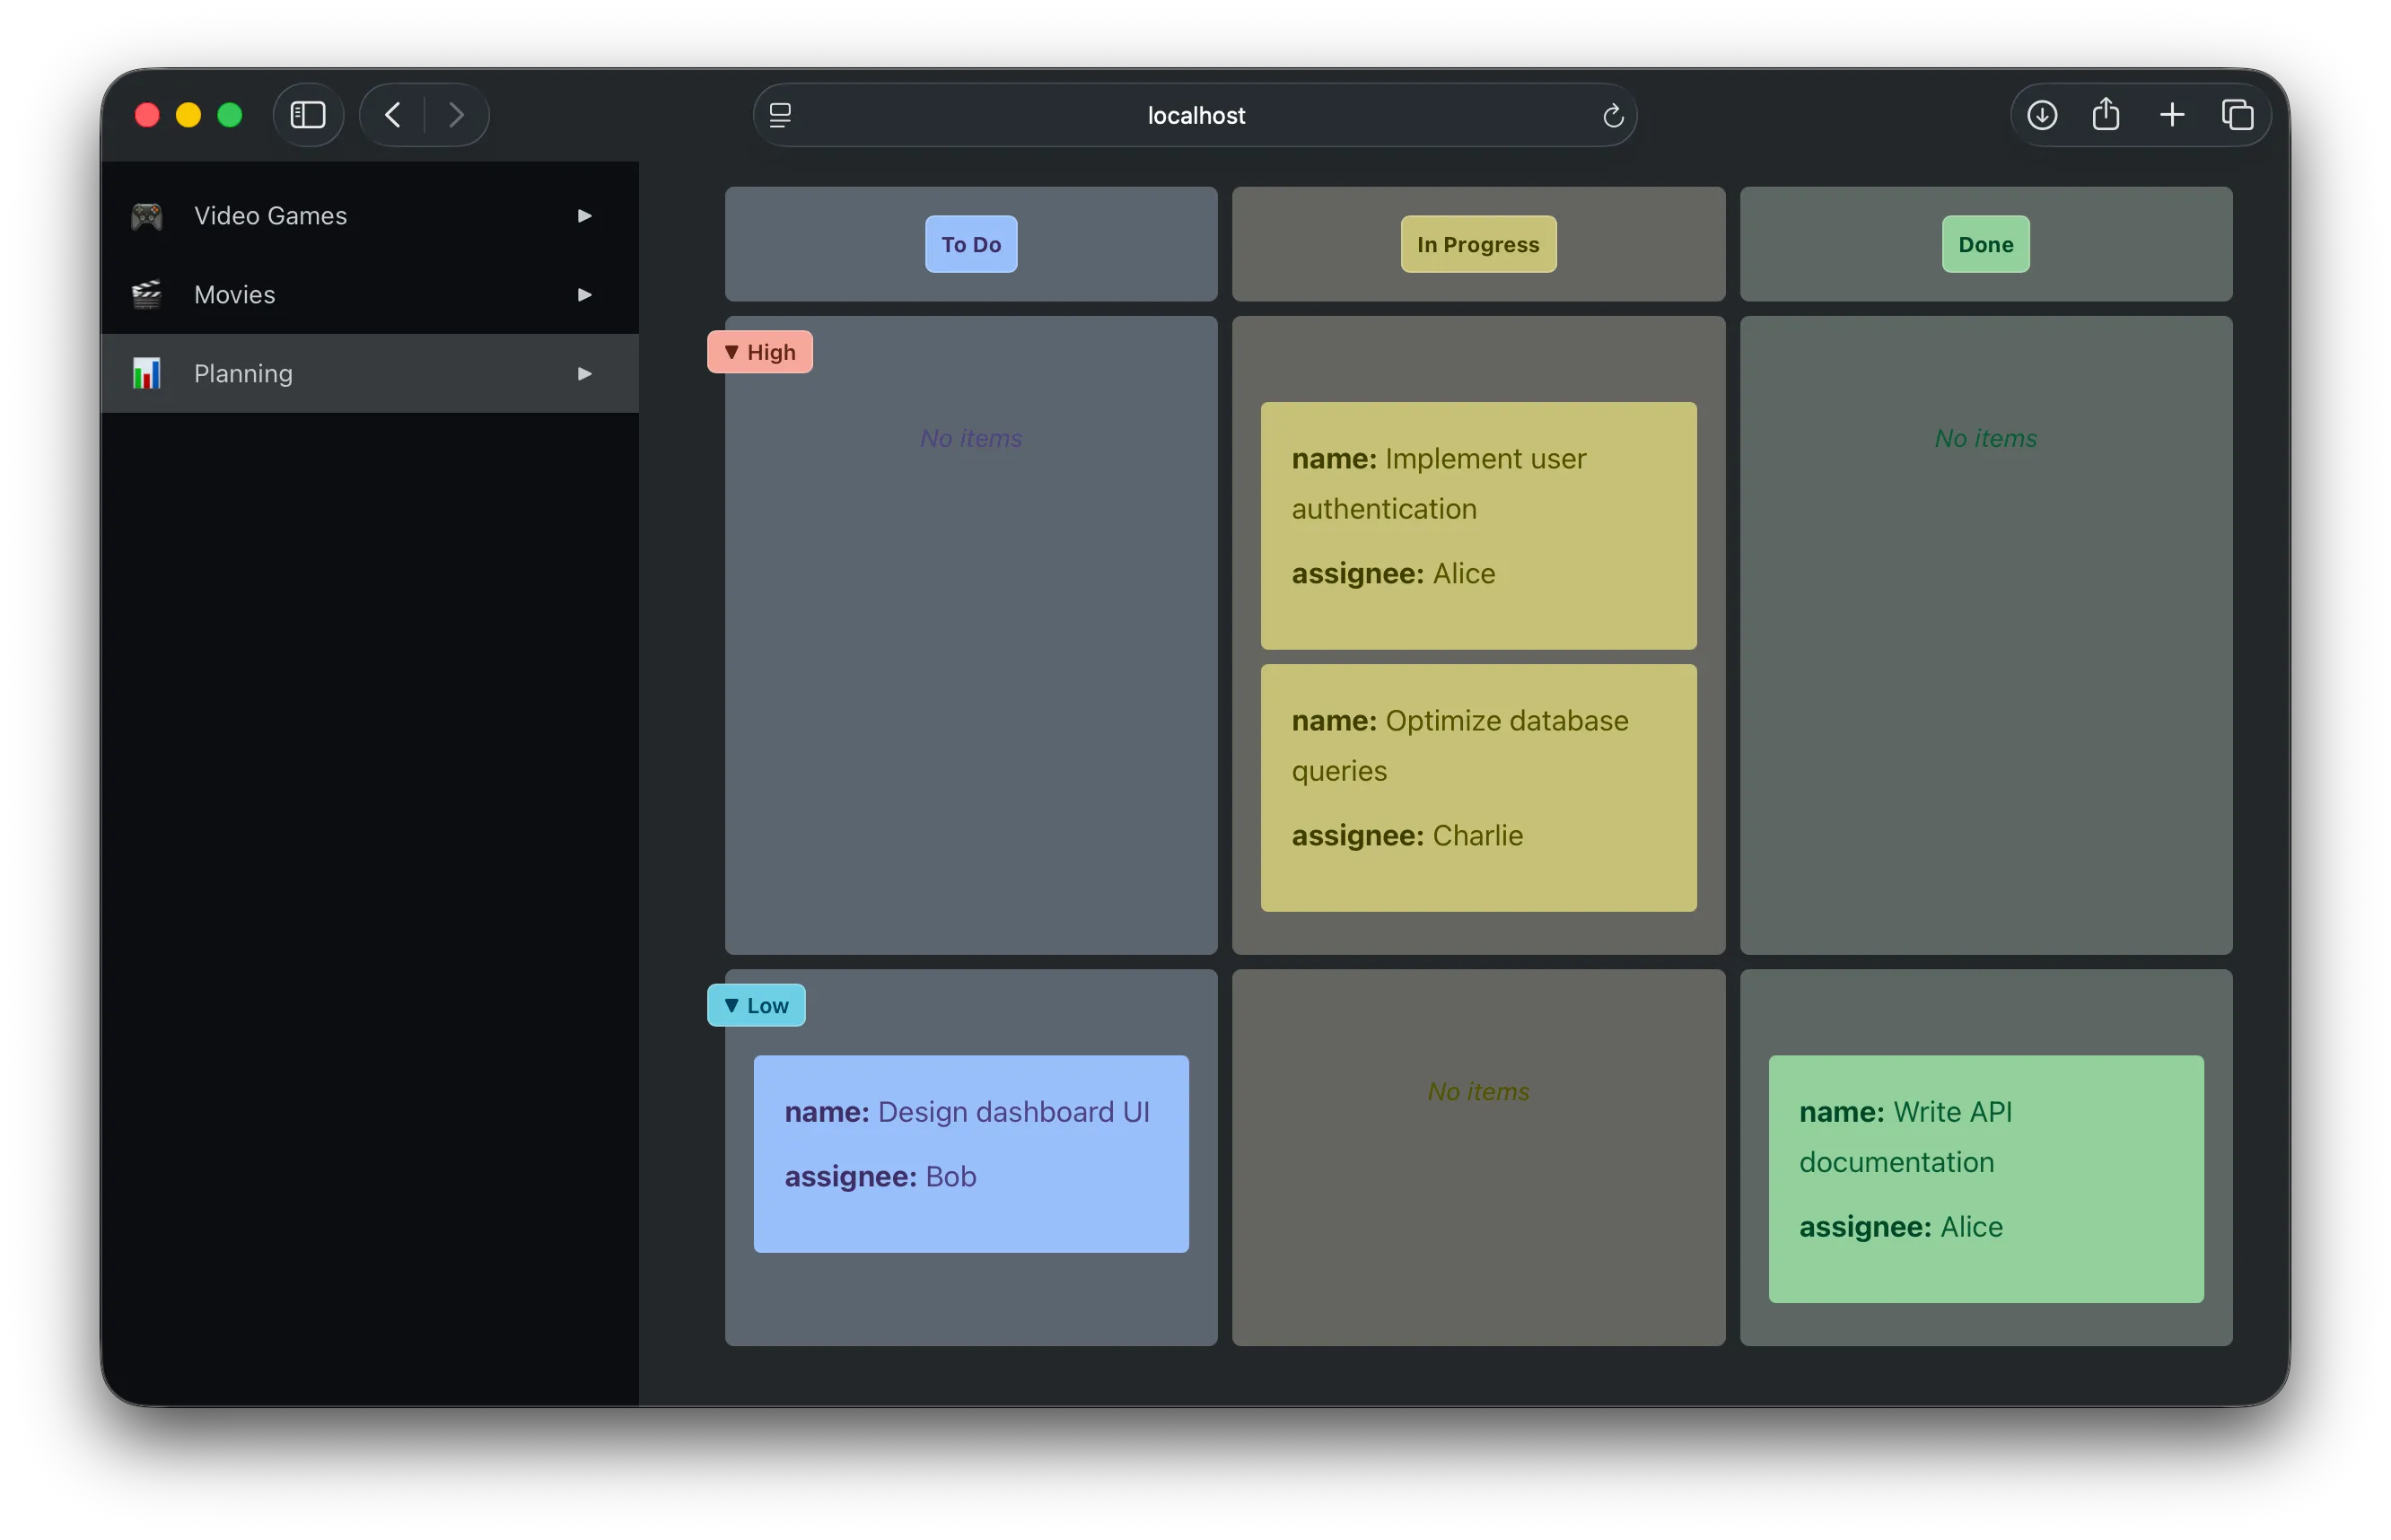Collapse the Low priority group

pos(755,1005)
